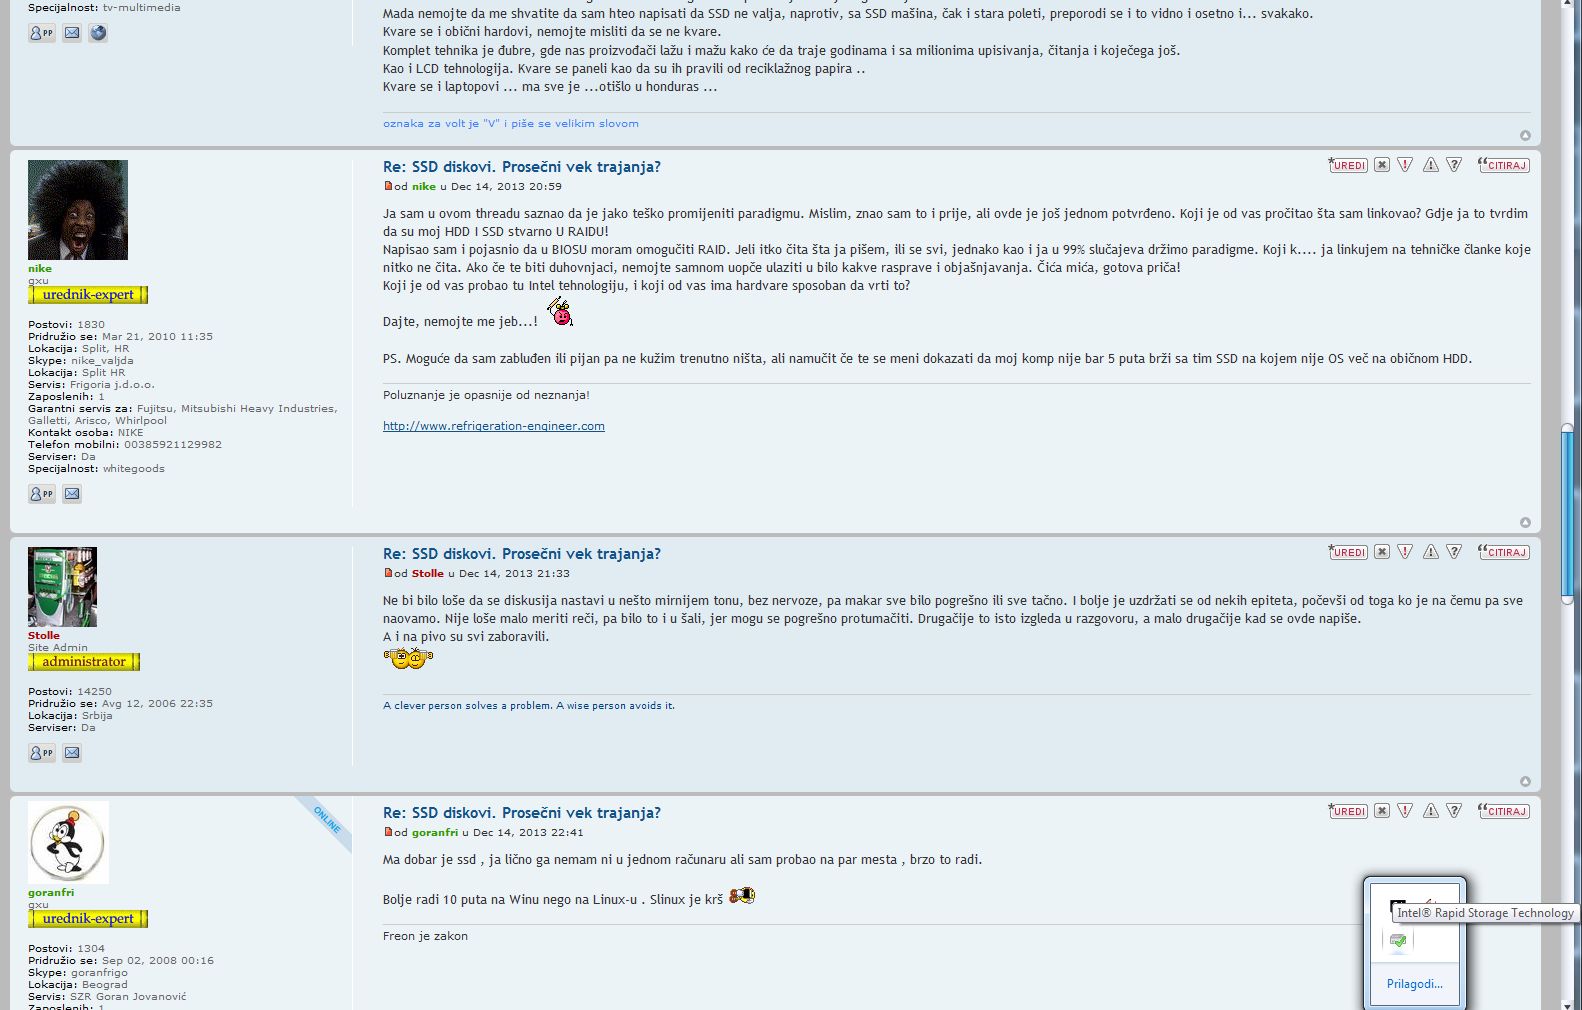Screen dimensions: 1582x1010
Task: Visit the top poster's website globe icon
Action: tap(98, 33)
